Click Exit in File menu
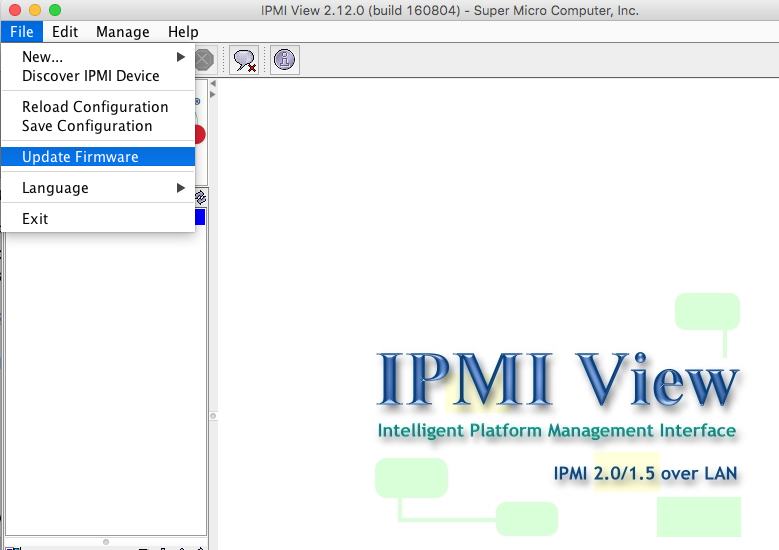Viewport: 779px width, 550px height. click(98, 219)
